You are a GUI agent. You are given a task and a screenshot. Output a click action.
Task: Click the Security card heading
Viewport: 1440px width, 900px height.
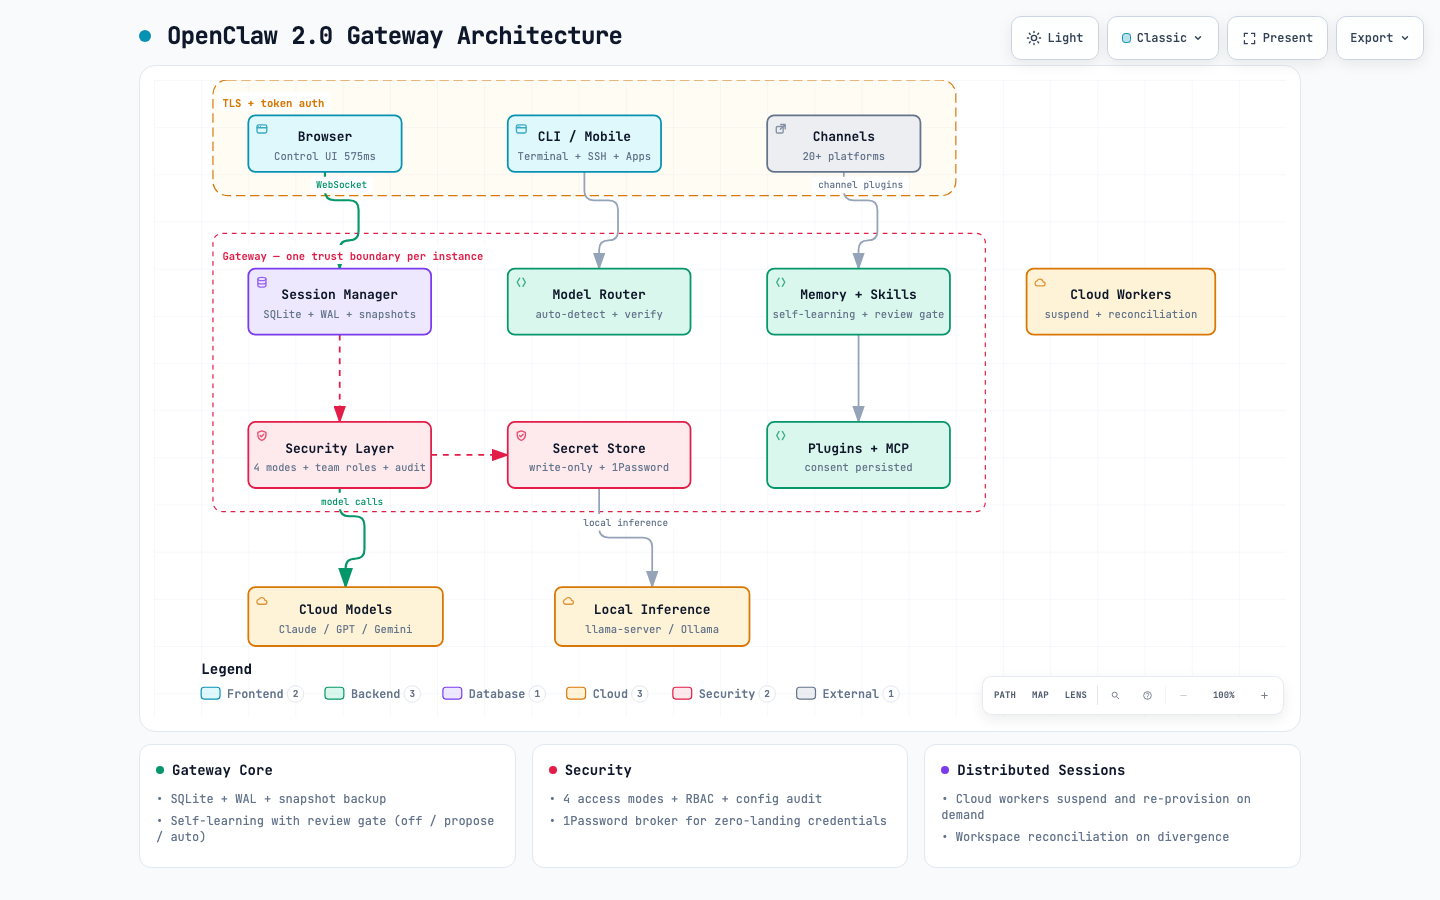(598, 771)
